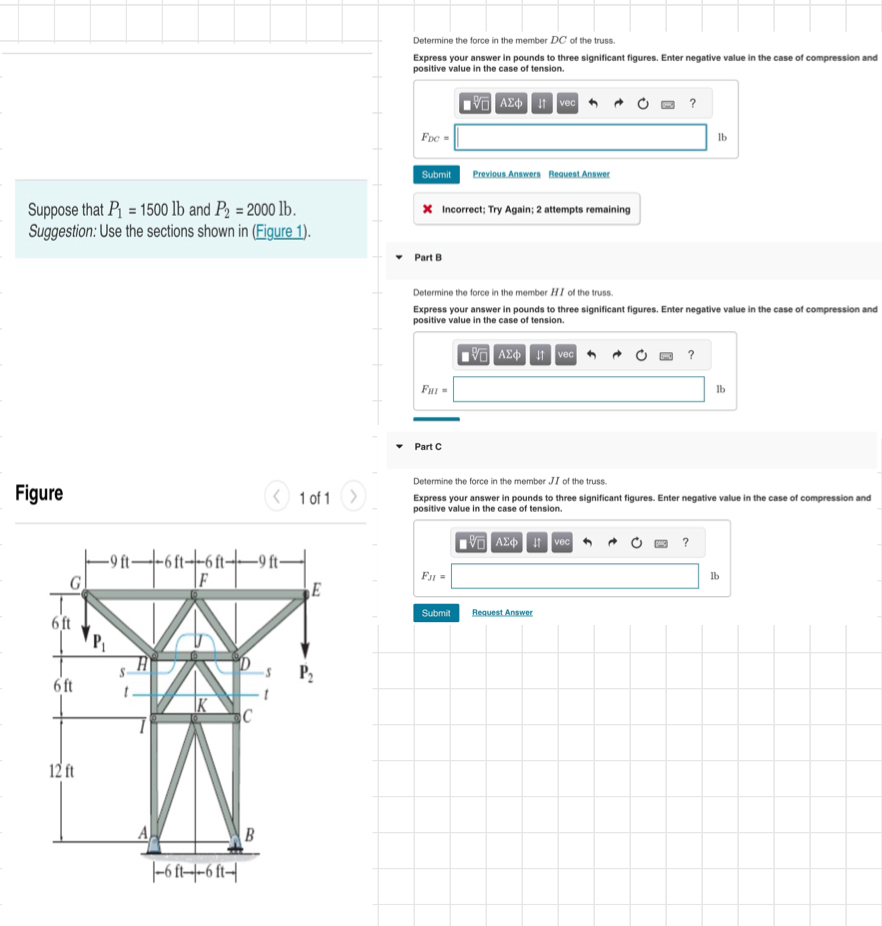Open the math templates icon in Part C editor
The height and width of the screenshot is (926, 882).
click(x=472, y=542)
